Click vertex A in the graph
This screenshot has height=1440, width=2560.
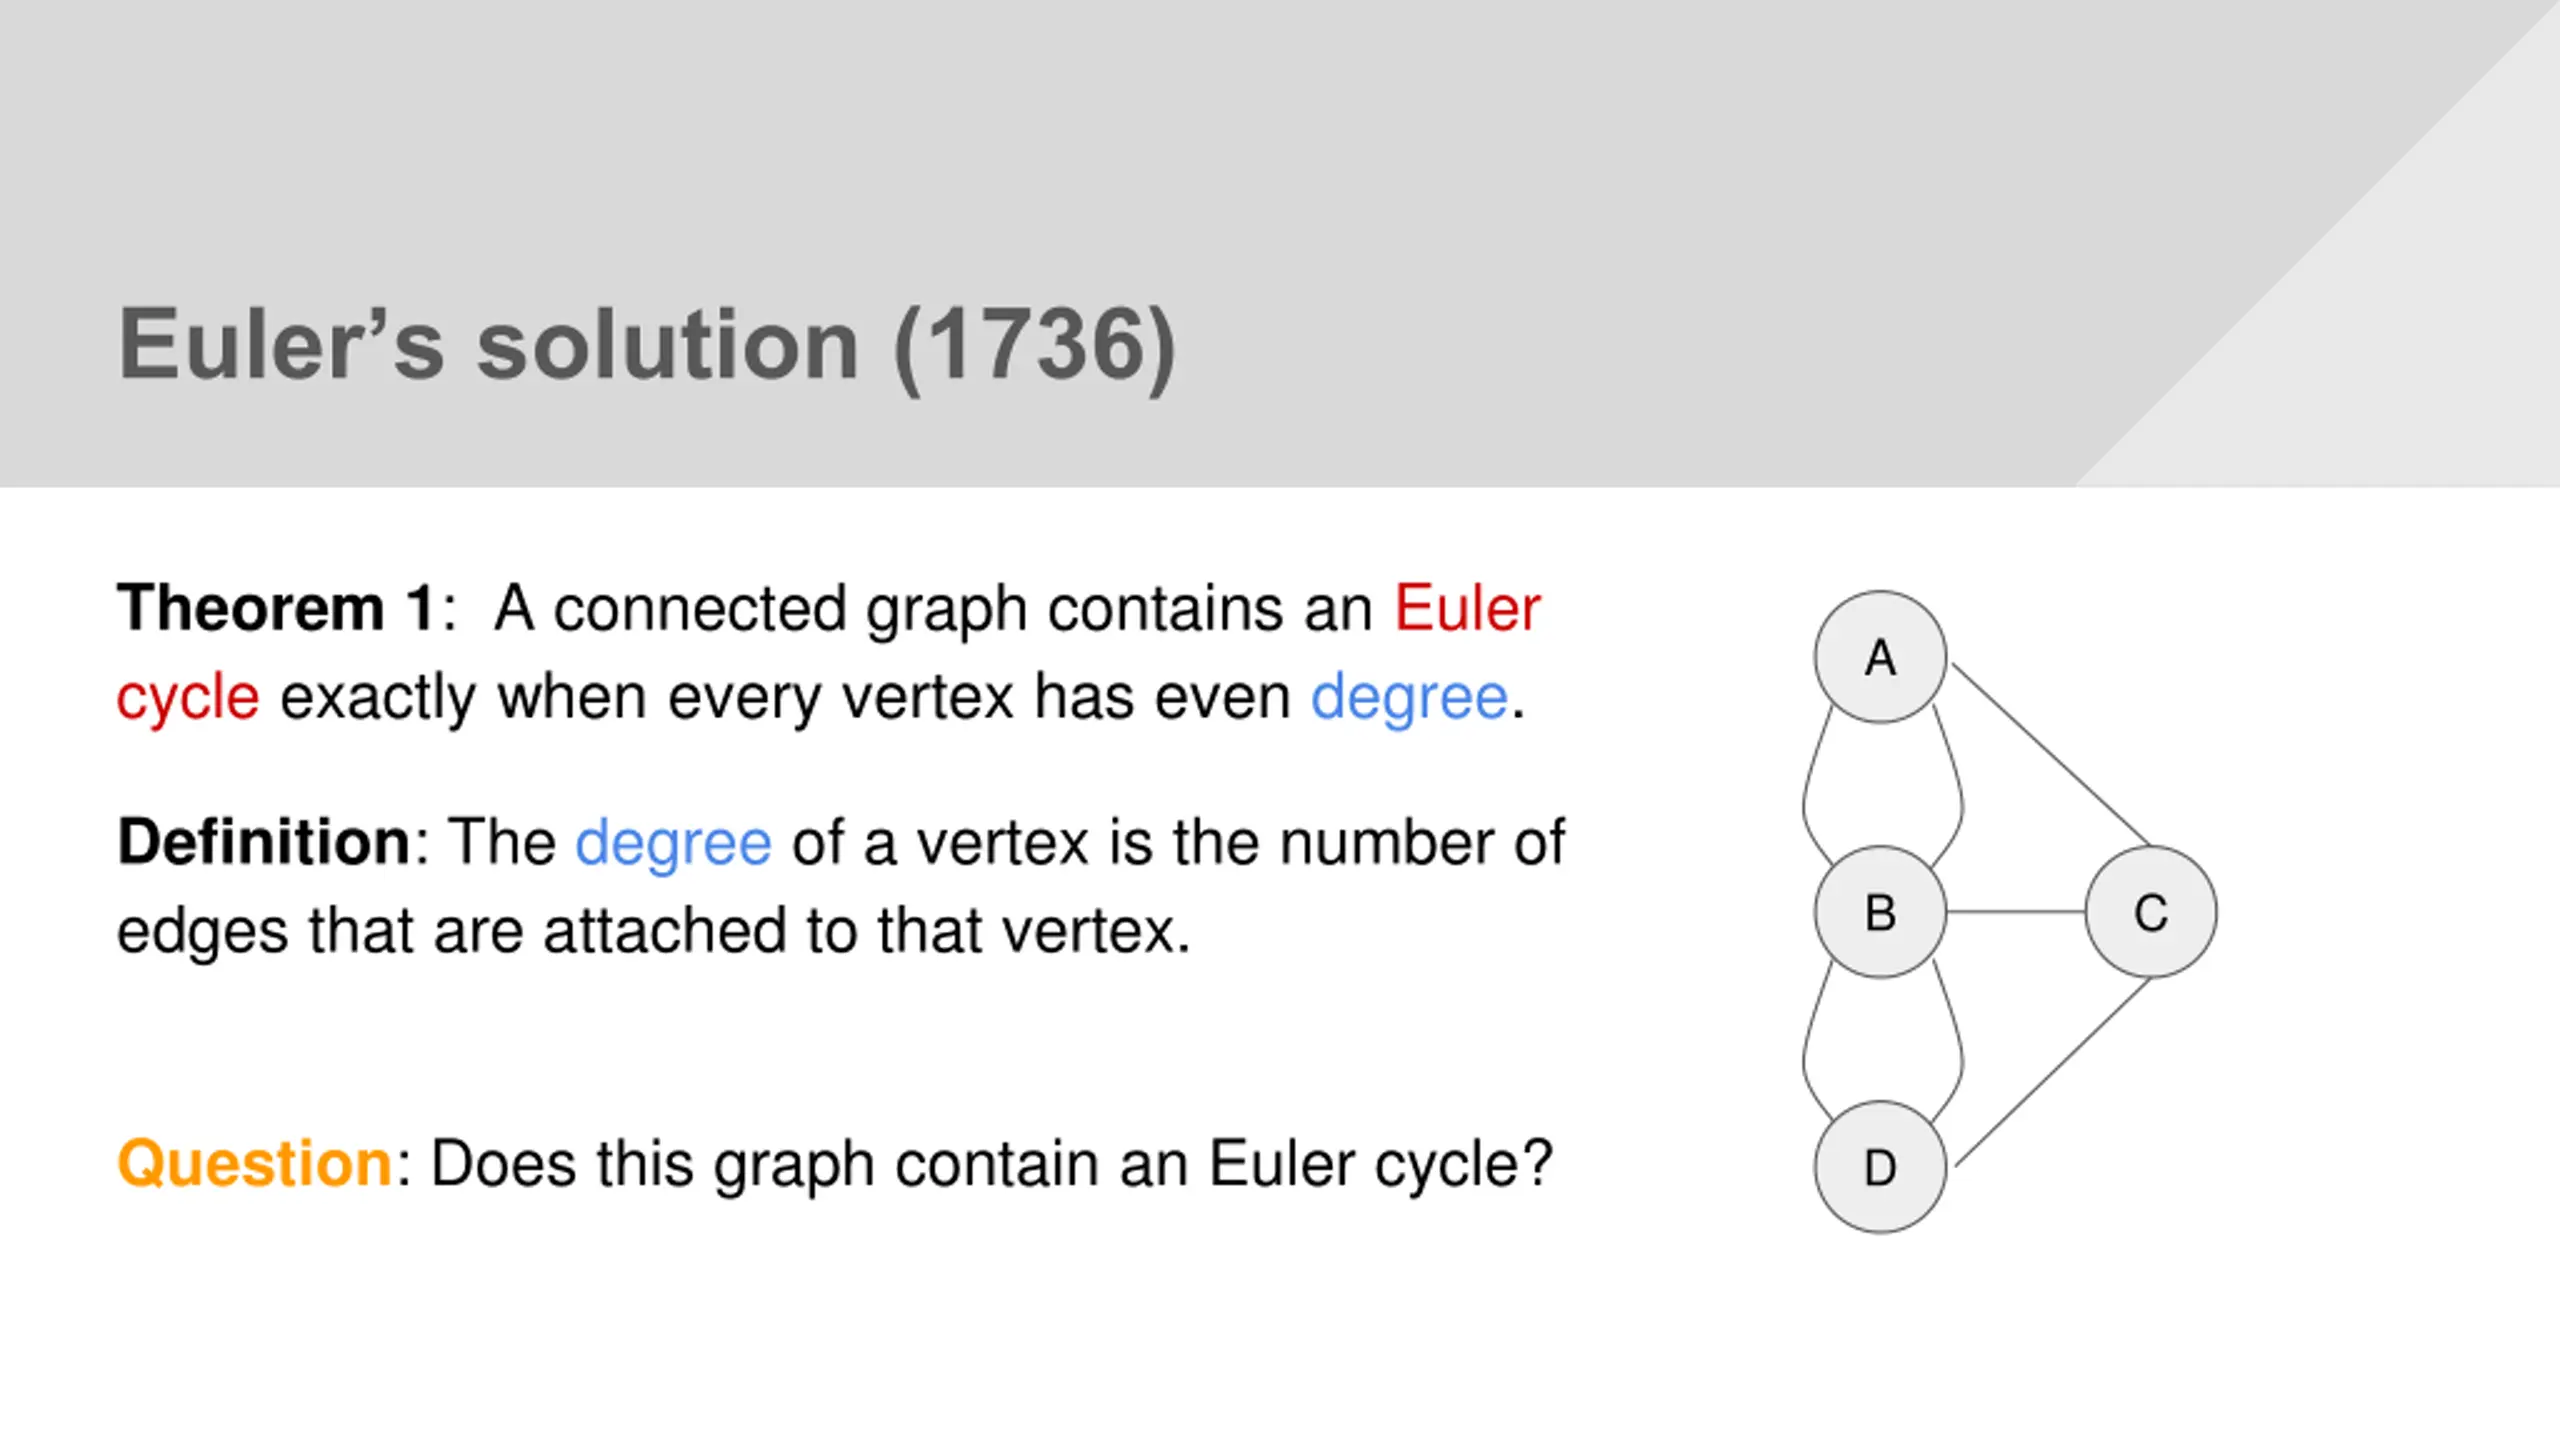[x=1880, y=657]
